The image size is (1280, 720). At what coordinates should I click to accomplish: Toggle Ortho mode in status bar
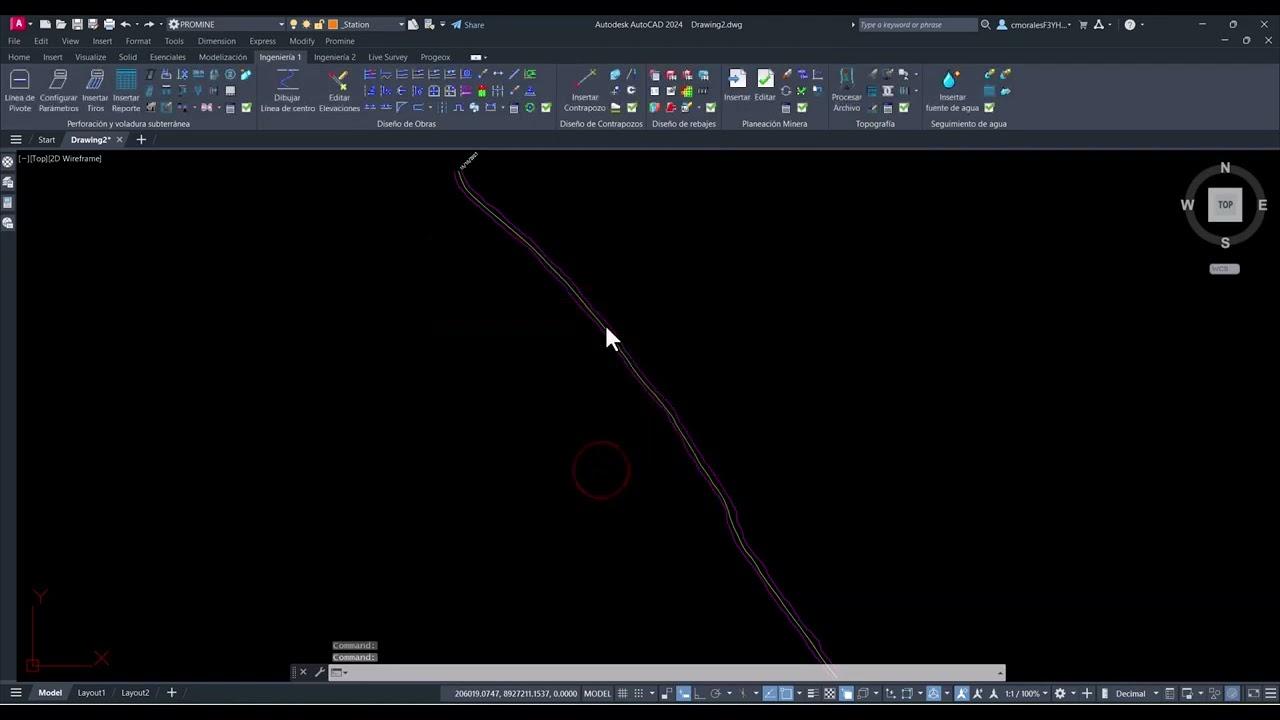(x=699, y=693)
